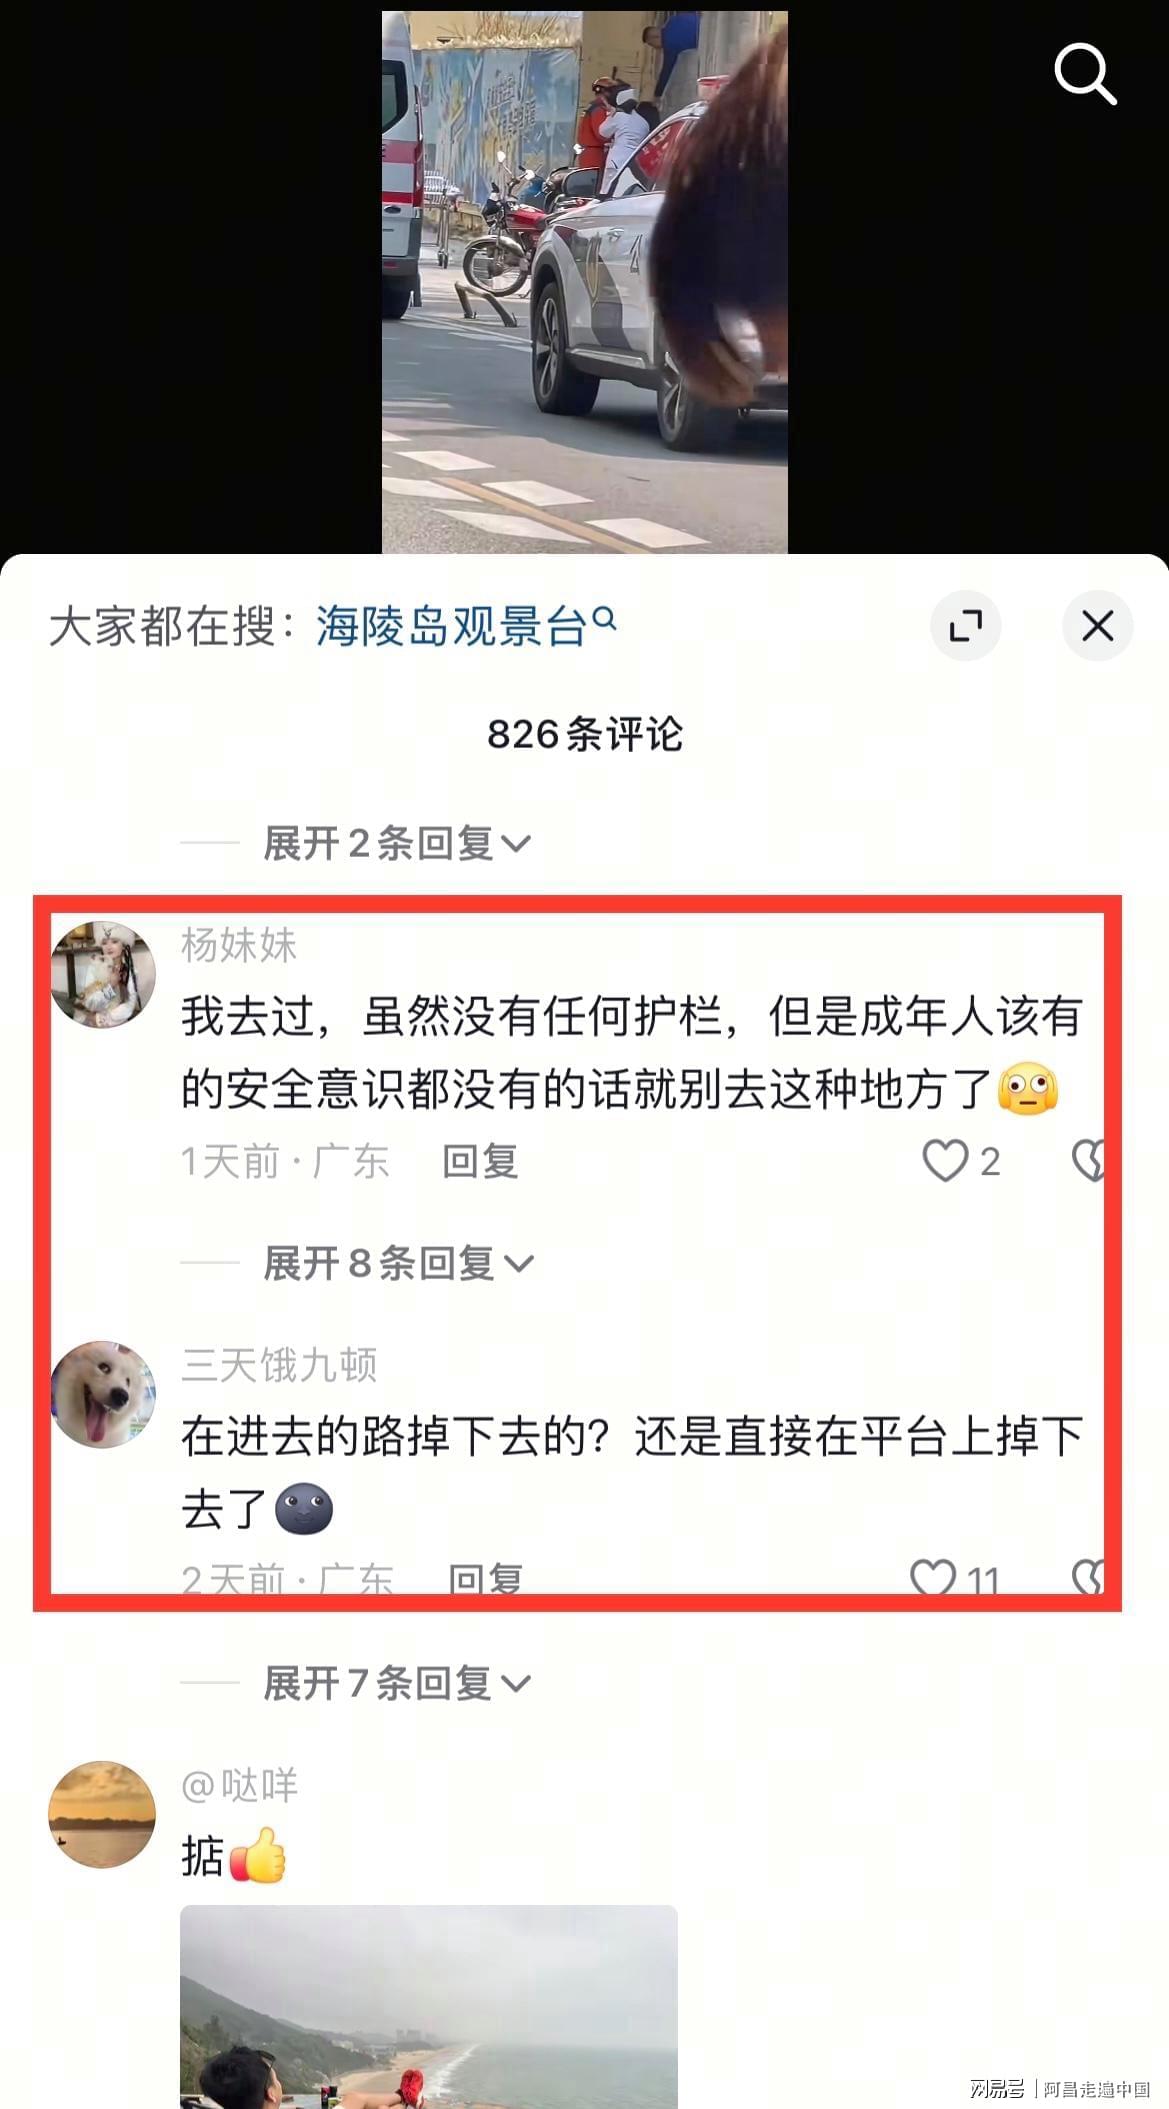Expand 展开2条回复 replies
This screenshot has width=1169, height=2109.
(x=396, y=843)
